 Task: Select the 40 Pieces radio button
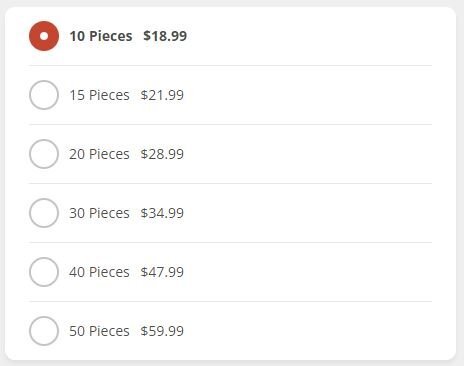44,272
